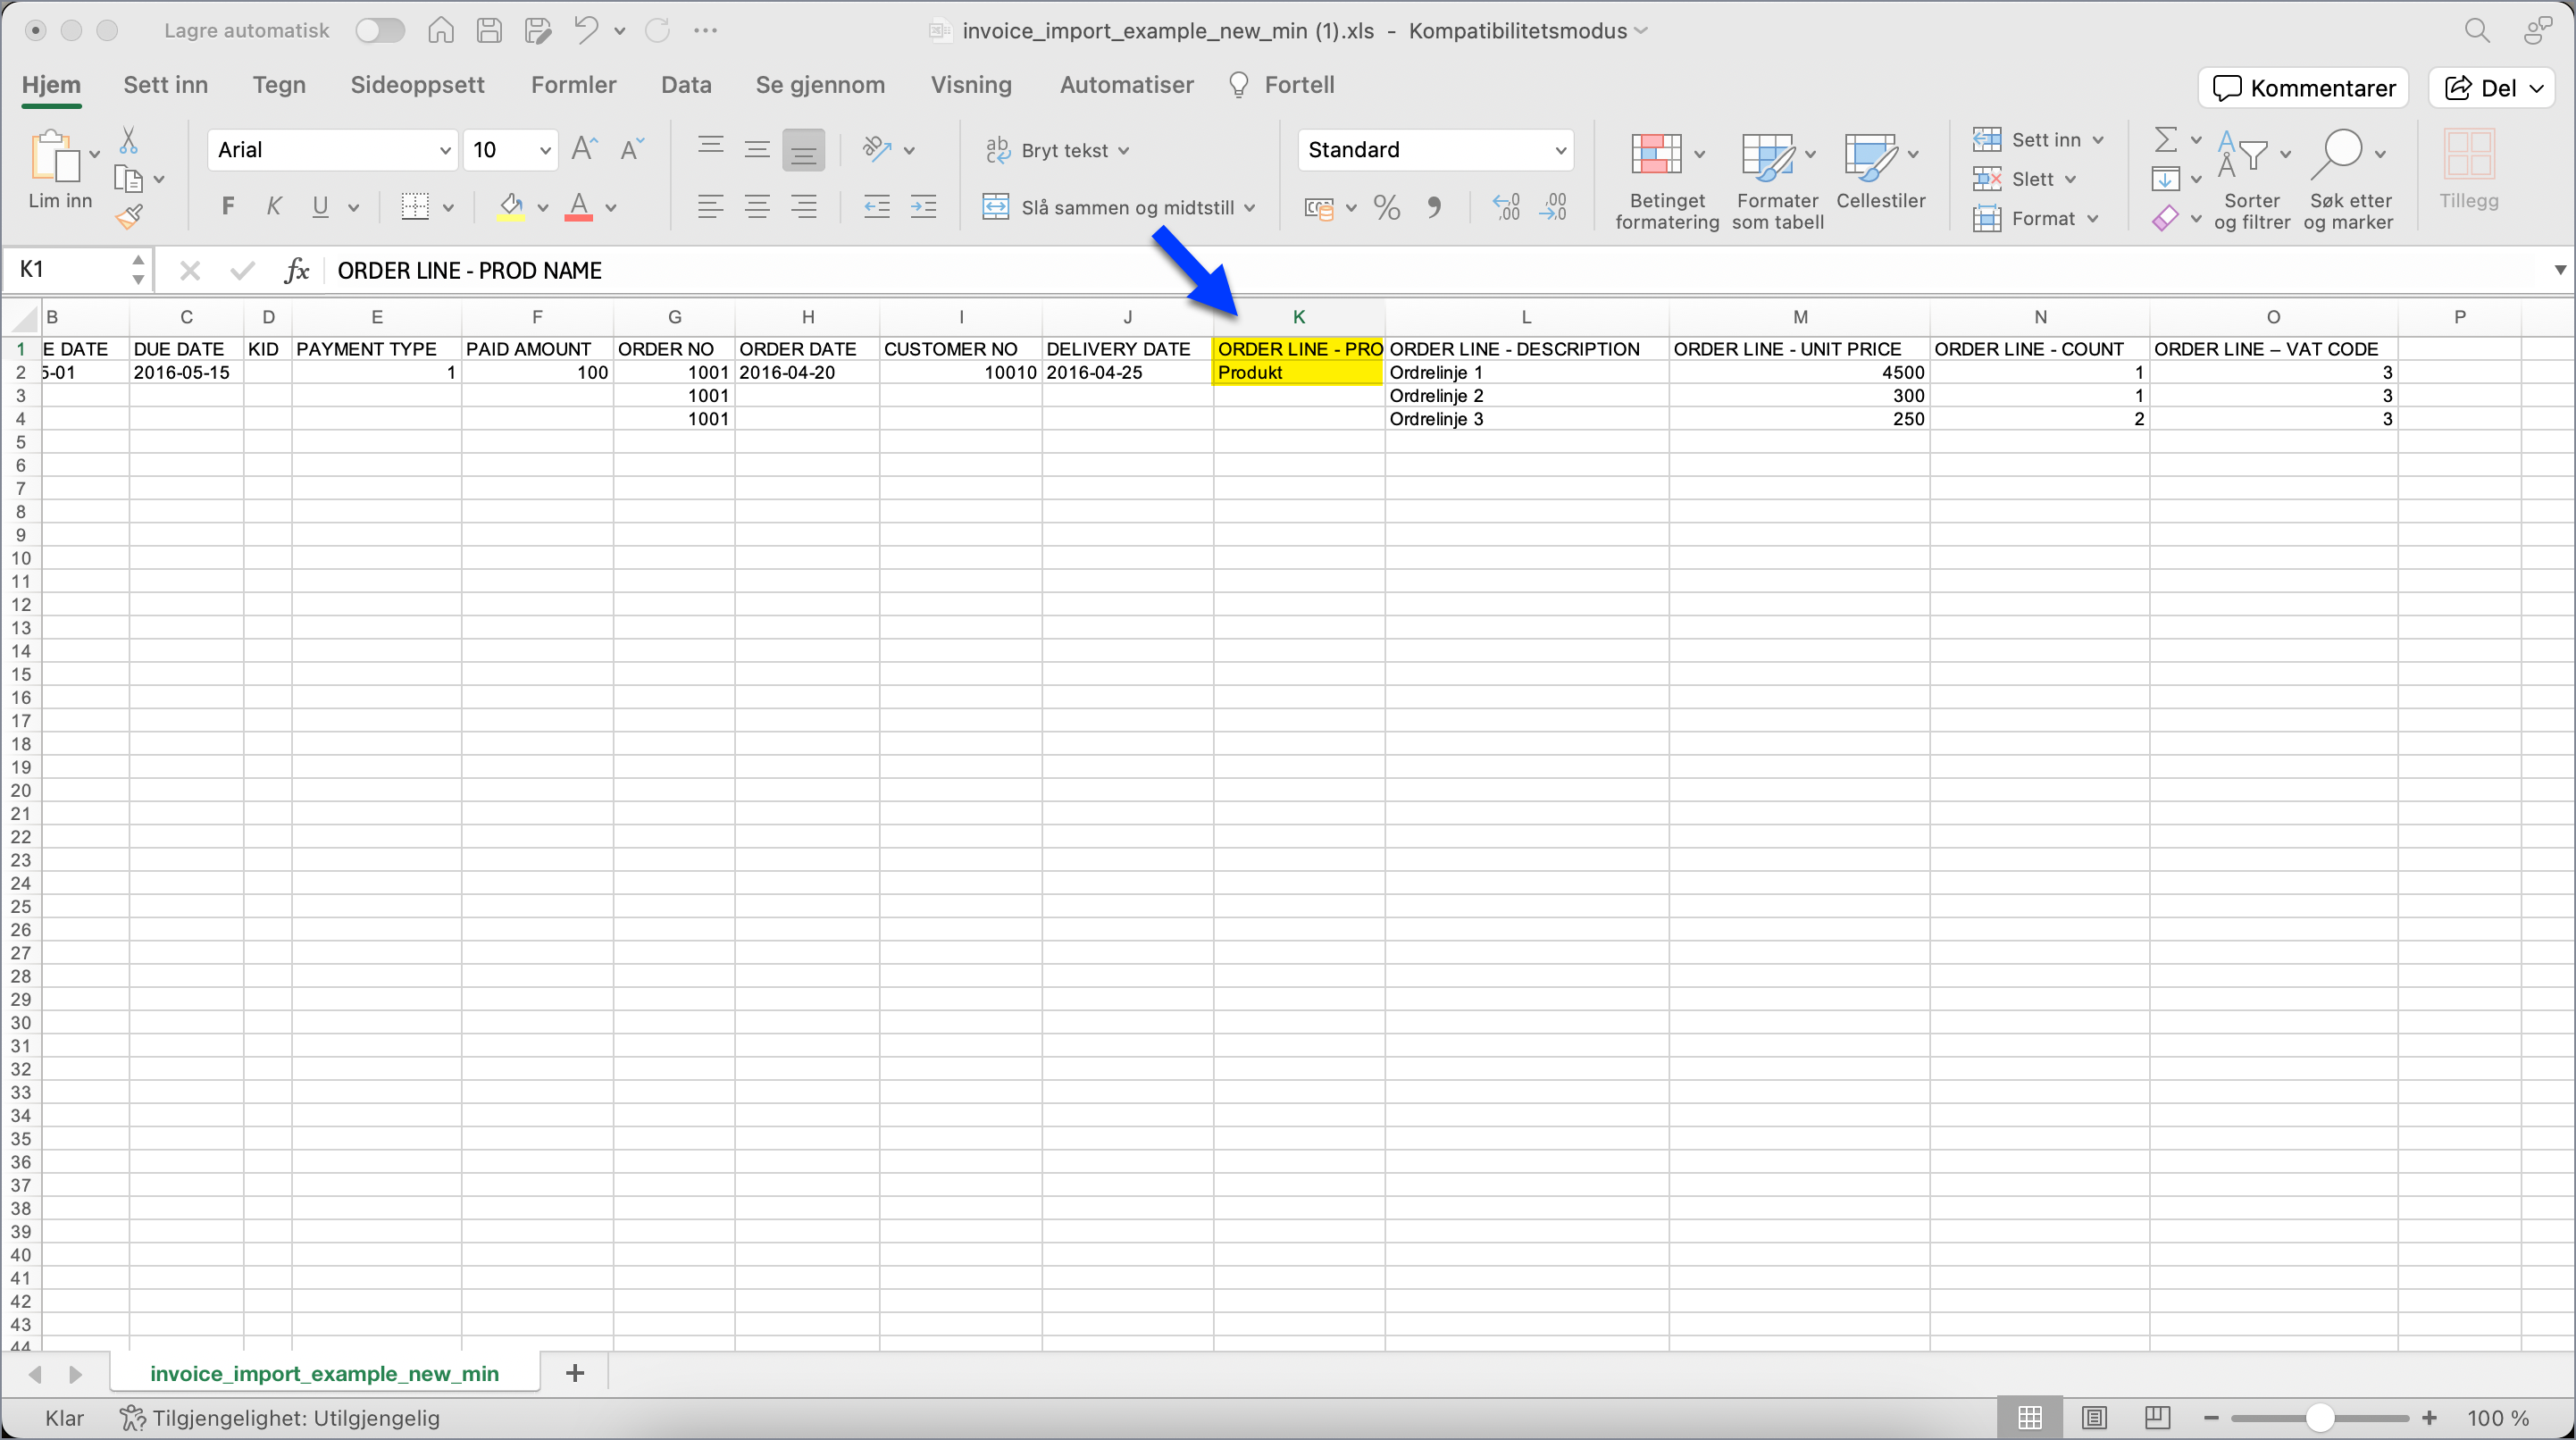Open Formater som tabell gallery
Viewport: 2576px width, 1440px height.
pyautogui.click(x=1777, y=180)
